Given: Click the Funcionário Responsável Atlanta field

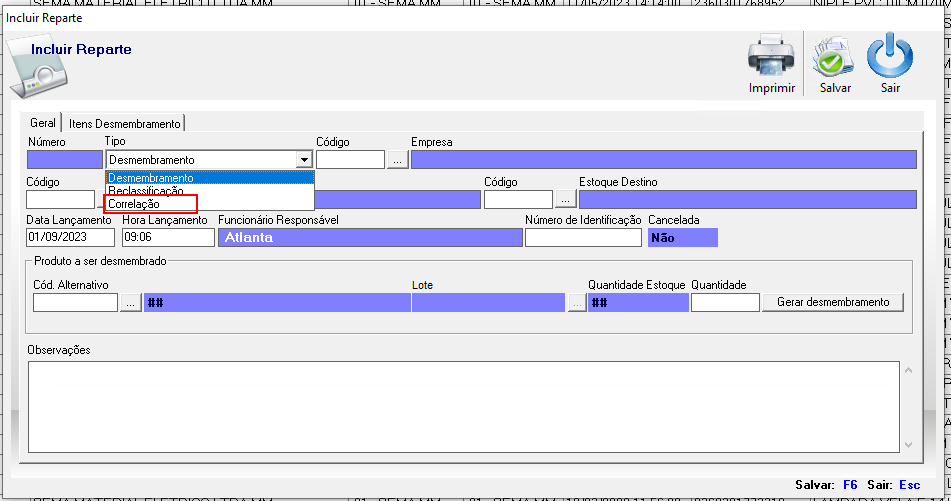Looking at the screenshot, I should click(370, 237).
